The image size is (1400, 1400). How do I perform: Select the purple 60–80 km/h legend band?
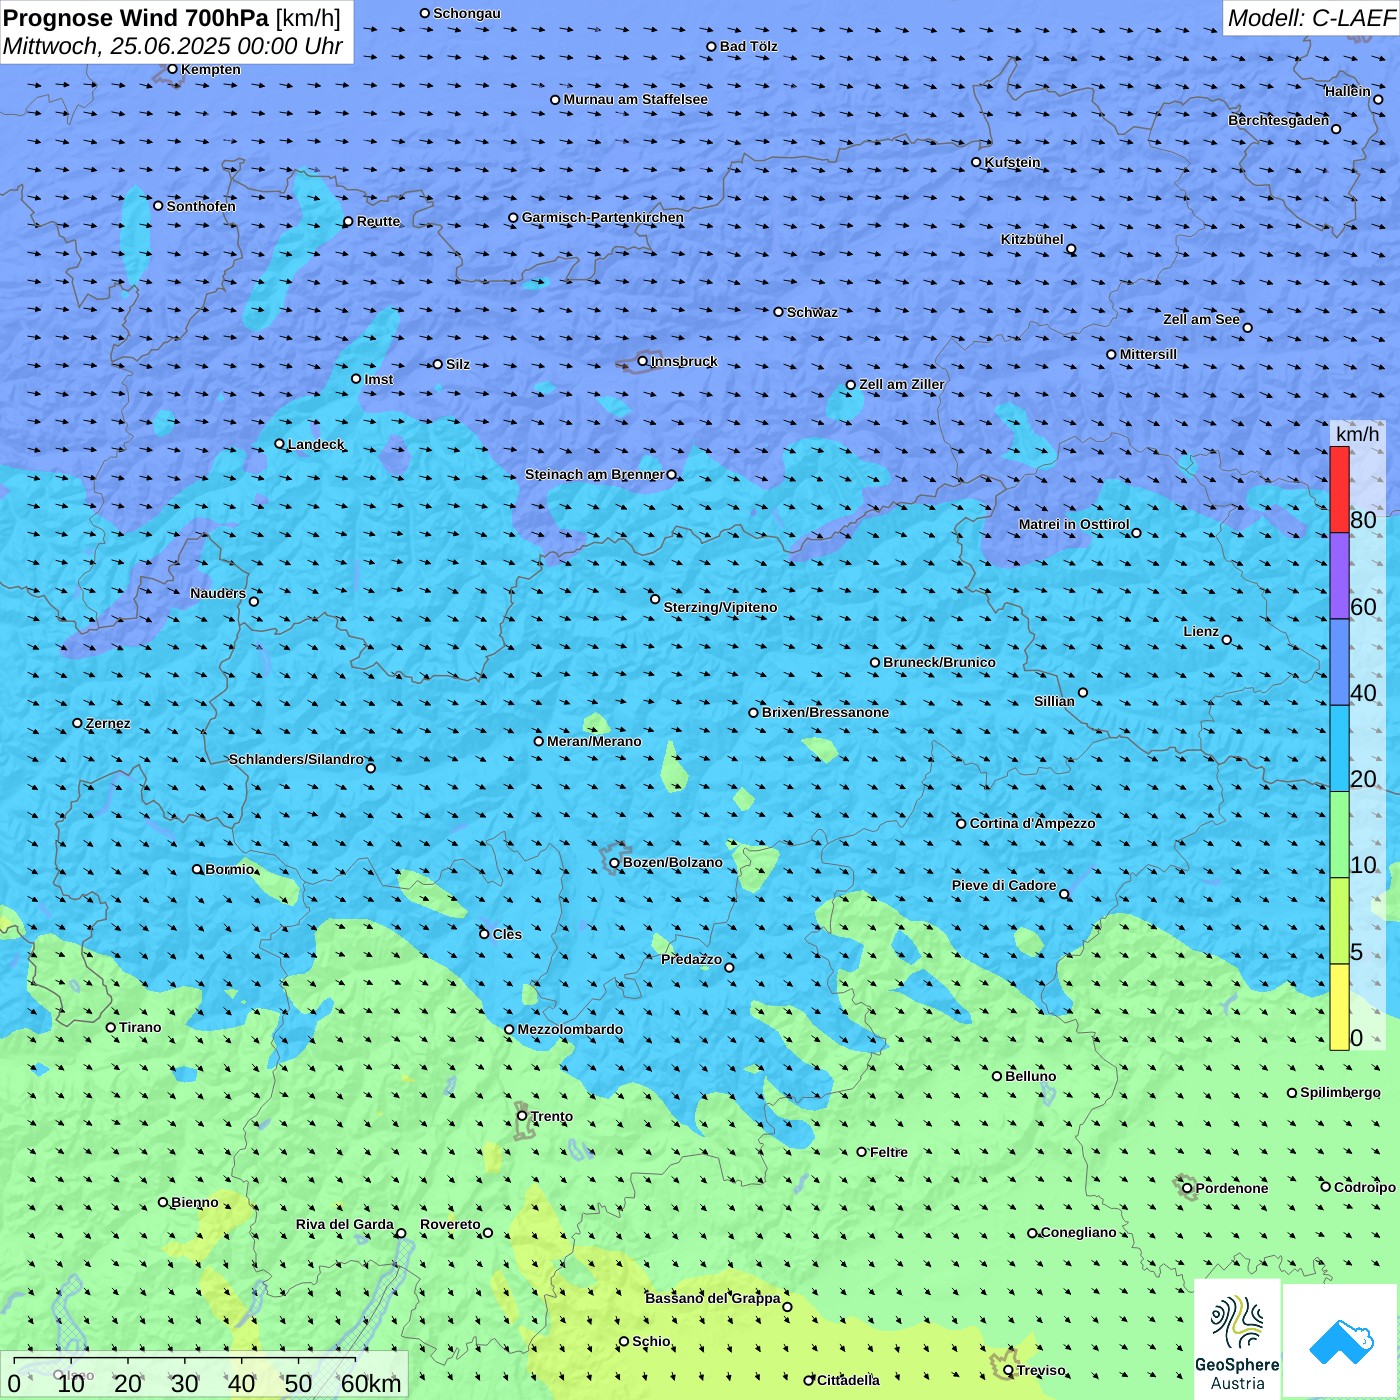tap(1339, 576)
